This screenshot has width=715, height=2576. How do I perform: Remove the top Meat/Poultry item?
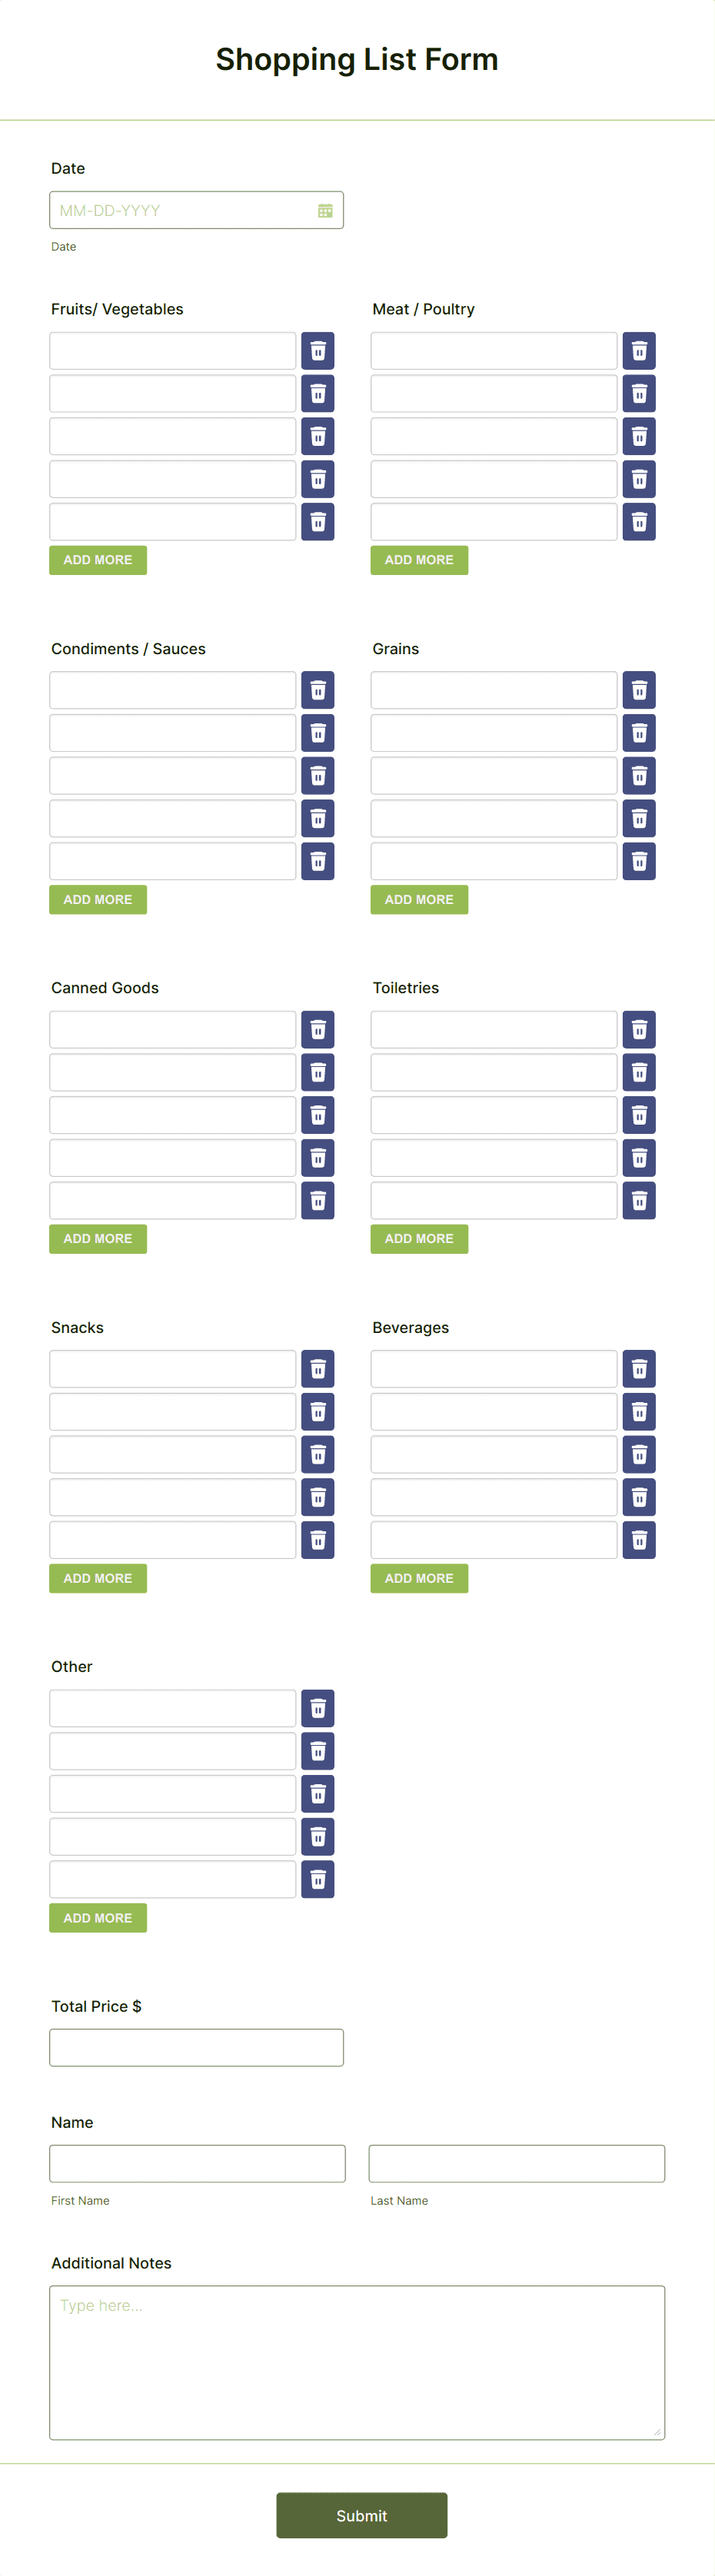pos(638,351)
